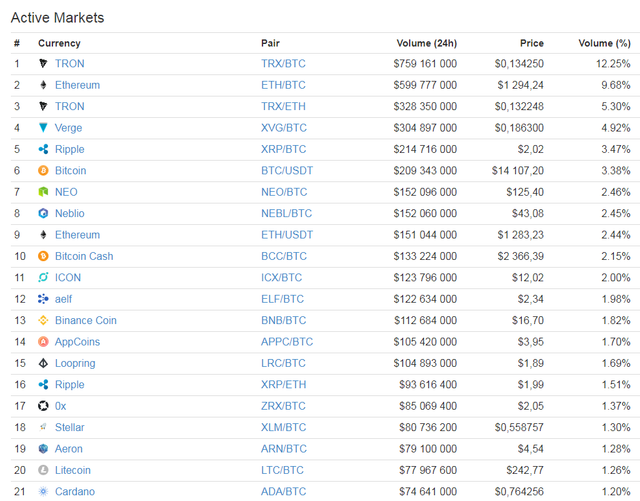Open the ETH/BTC pair link

[x=283, y=85]
